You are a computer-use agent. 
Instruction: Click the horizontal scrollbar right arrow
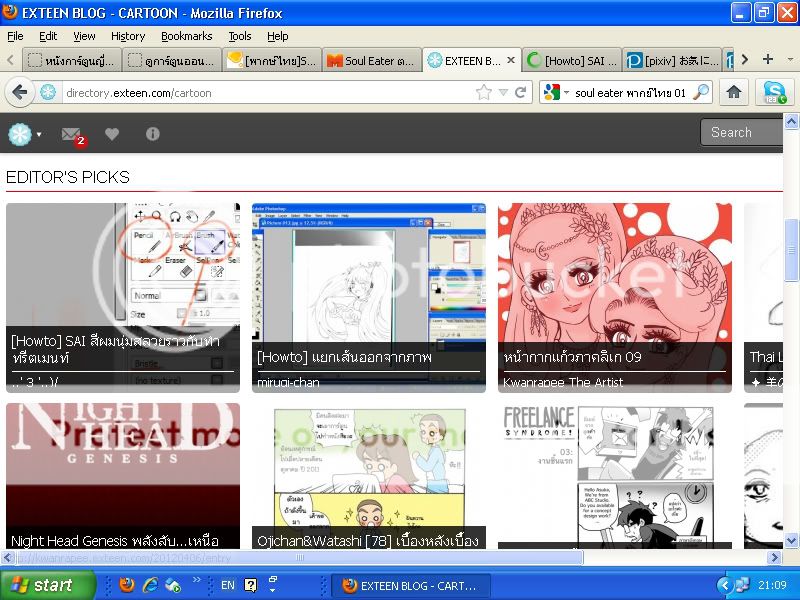point(775,558)
